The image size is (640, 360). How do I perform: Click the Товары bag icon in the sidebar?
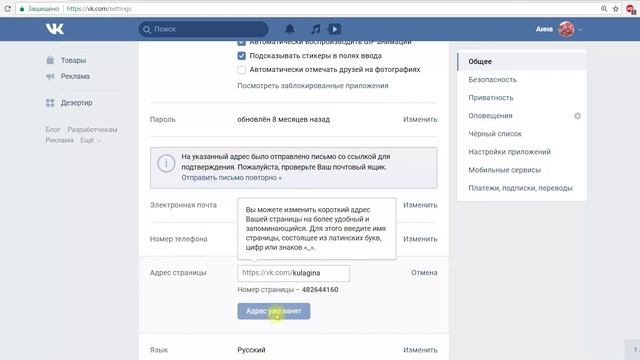coord(50,60)
